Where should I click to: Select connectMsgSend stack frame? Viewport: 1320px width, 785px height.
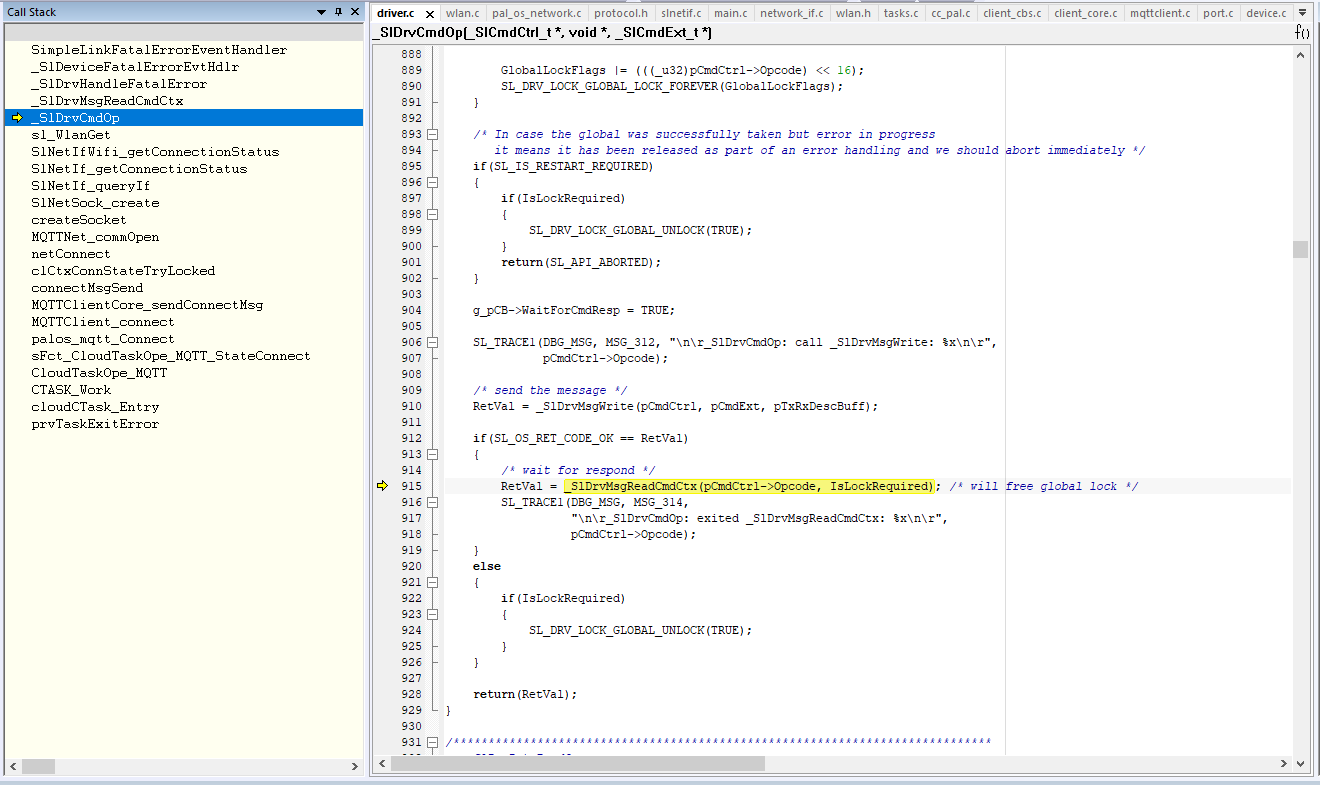(x=87, y=288)
